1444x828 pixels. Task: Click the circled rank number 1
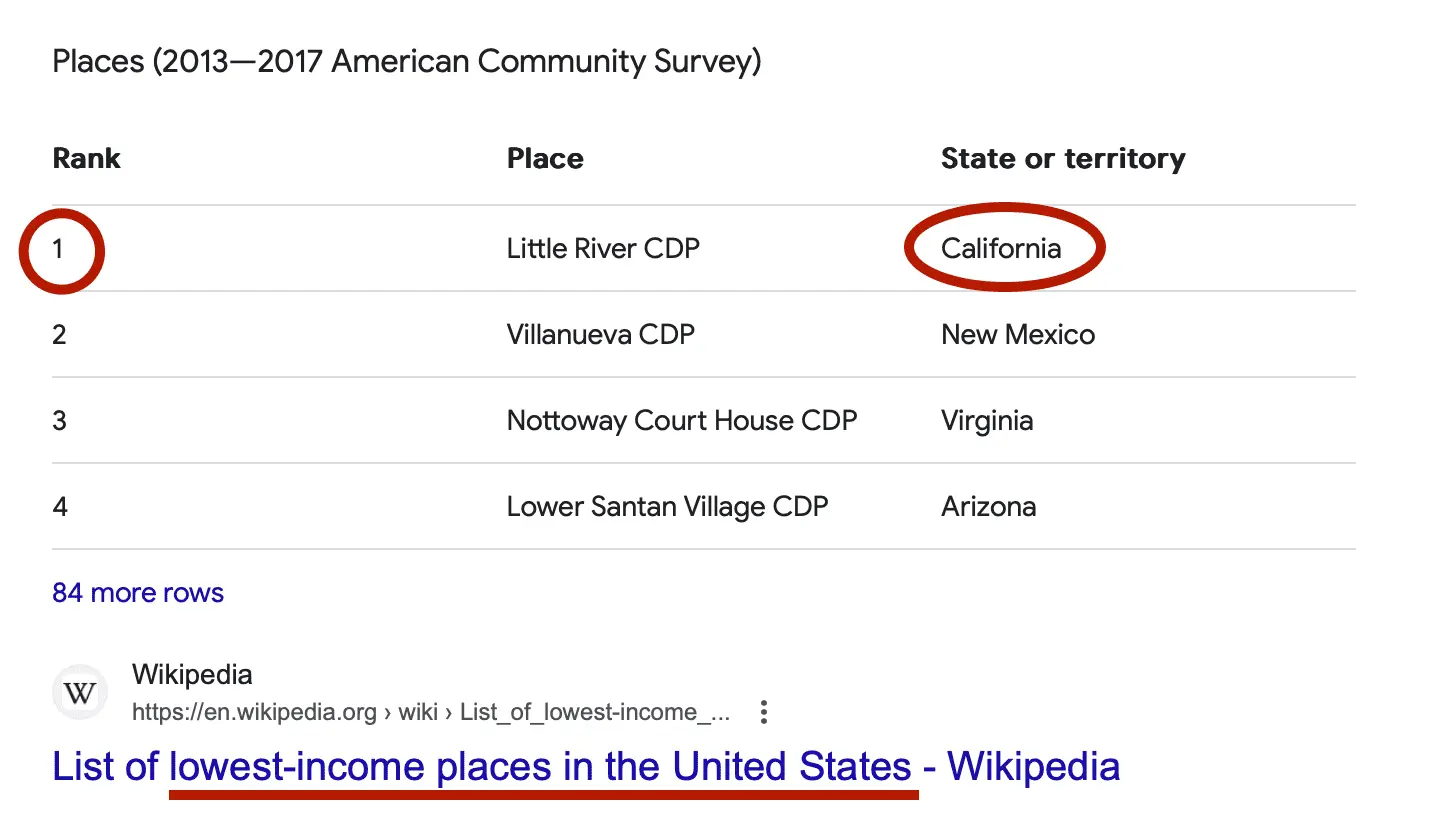[59, 248]
